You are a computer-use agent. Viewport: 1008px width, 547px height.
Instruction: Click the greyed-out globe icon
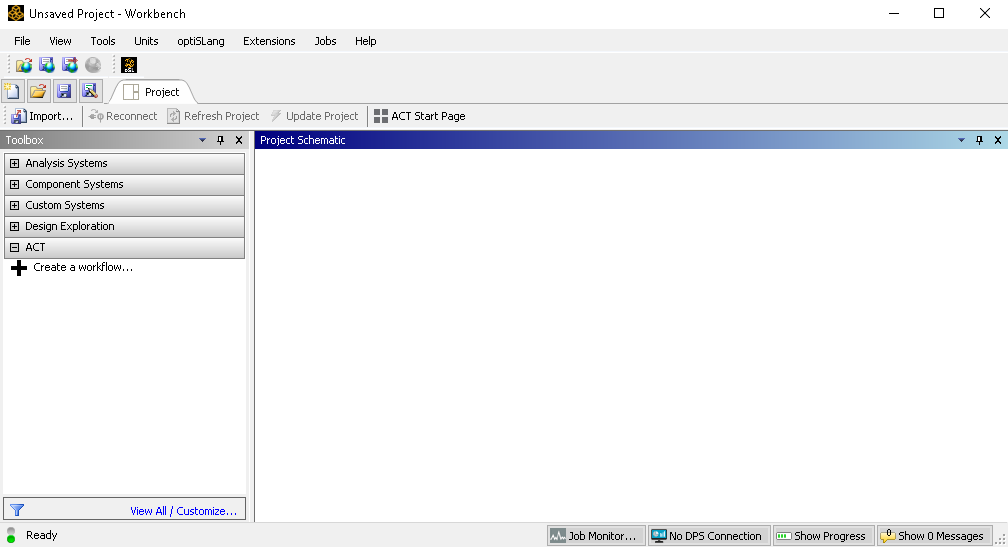click(x=93, y=65)
